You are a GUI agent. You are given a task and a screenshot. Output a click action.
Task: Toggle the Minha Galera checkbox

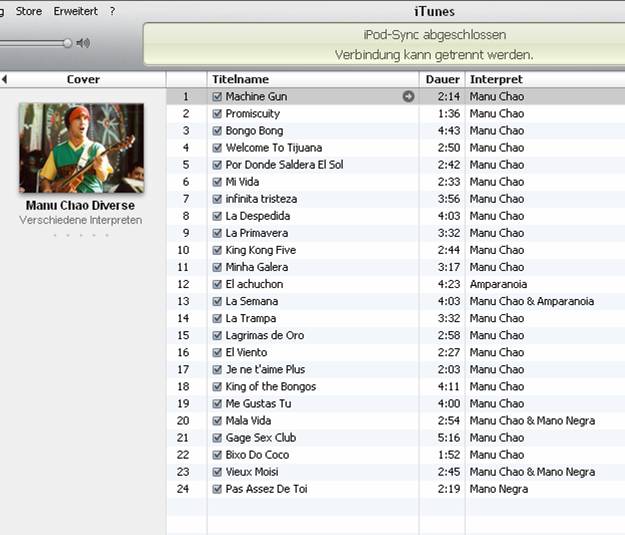[217, 267]
